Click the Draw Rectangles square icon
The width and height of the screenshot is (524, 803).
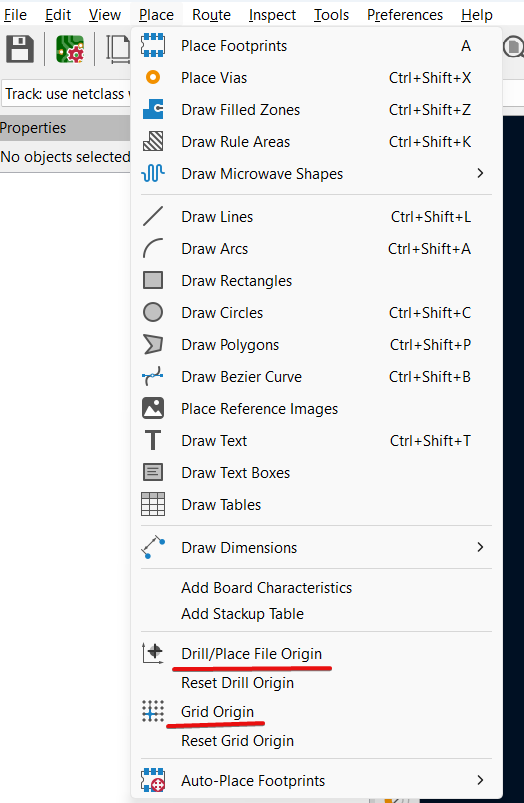pos(153,281)
